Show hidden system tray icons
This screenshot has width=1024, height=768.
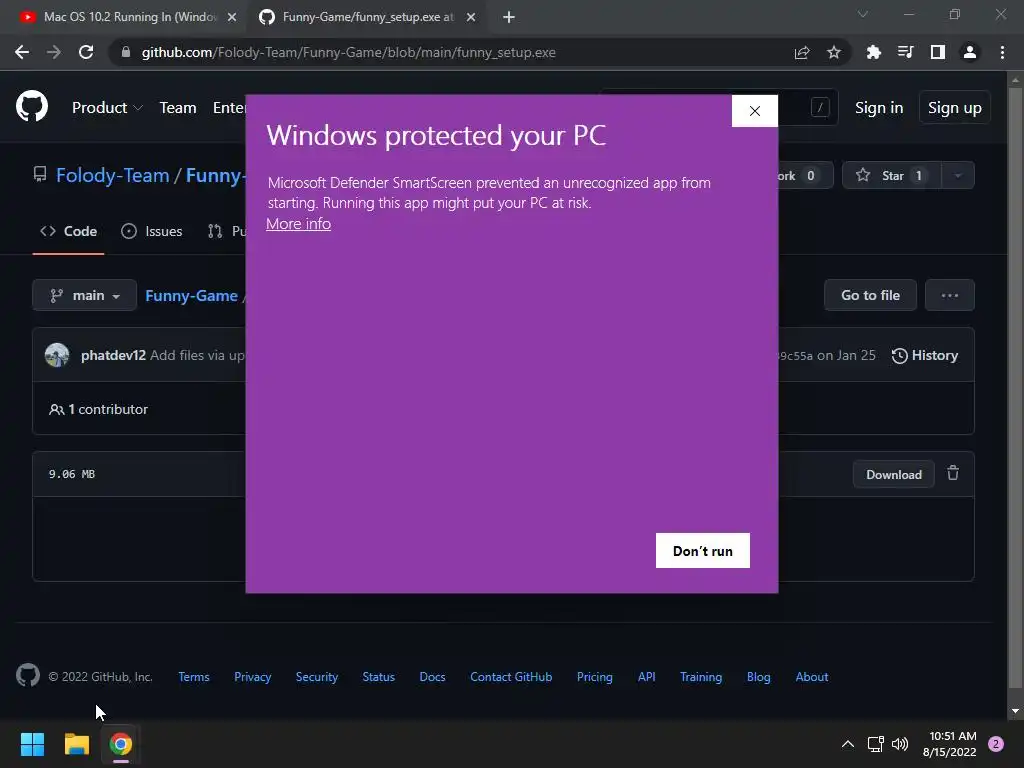pyautogui.click(x=848, y=744)
